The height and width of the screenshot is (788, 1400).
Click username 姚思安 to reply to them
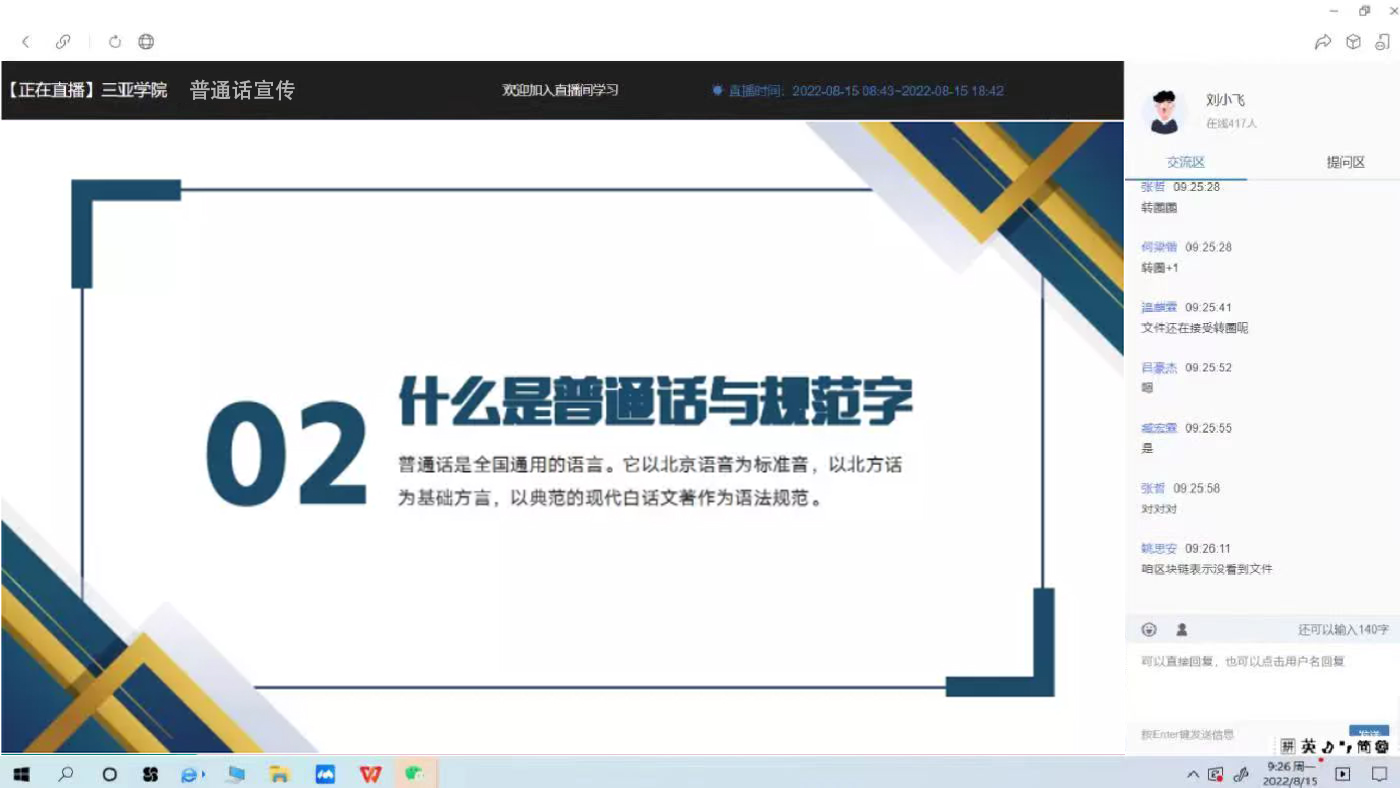1157,548
